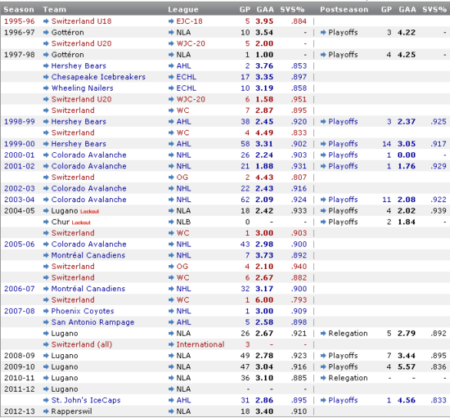Viewport: 450px width, 418px height.
Task: Select GAA value 1.58 for Switzerland U20
Action: click(264, 99)
